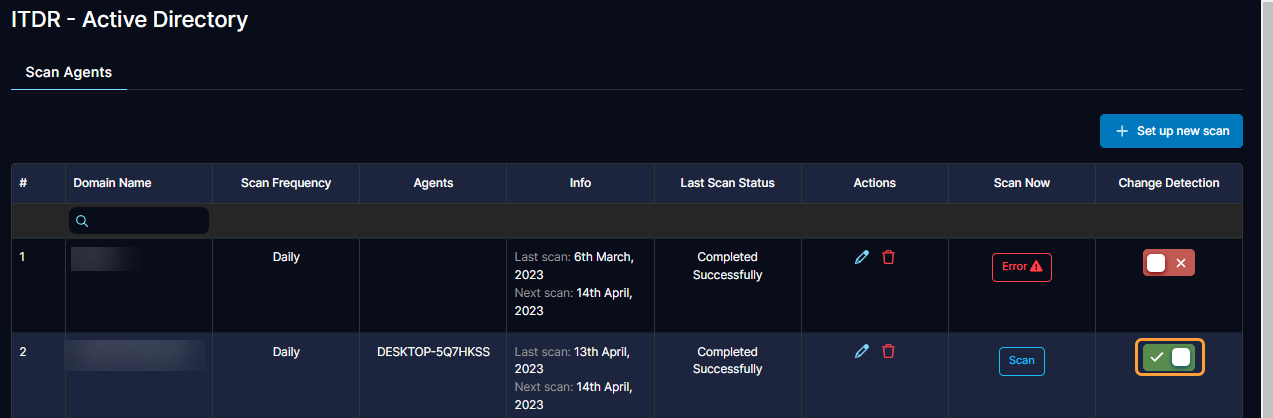
Task: Start scan for DESKTOP-5Q7HKSS agent
Action: pos(1021,361)
